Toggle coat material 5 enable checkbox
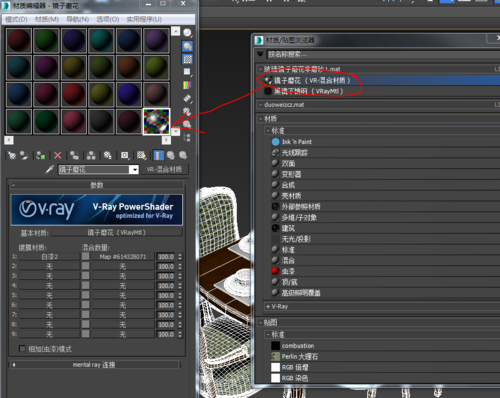Image resolution: width=500 pixels, height=398 pixels. coord(86,295)
